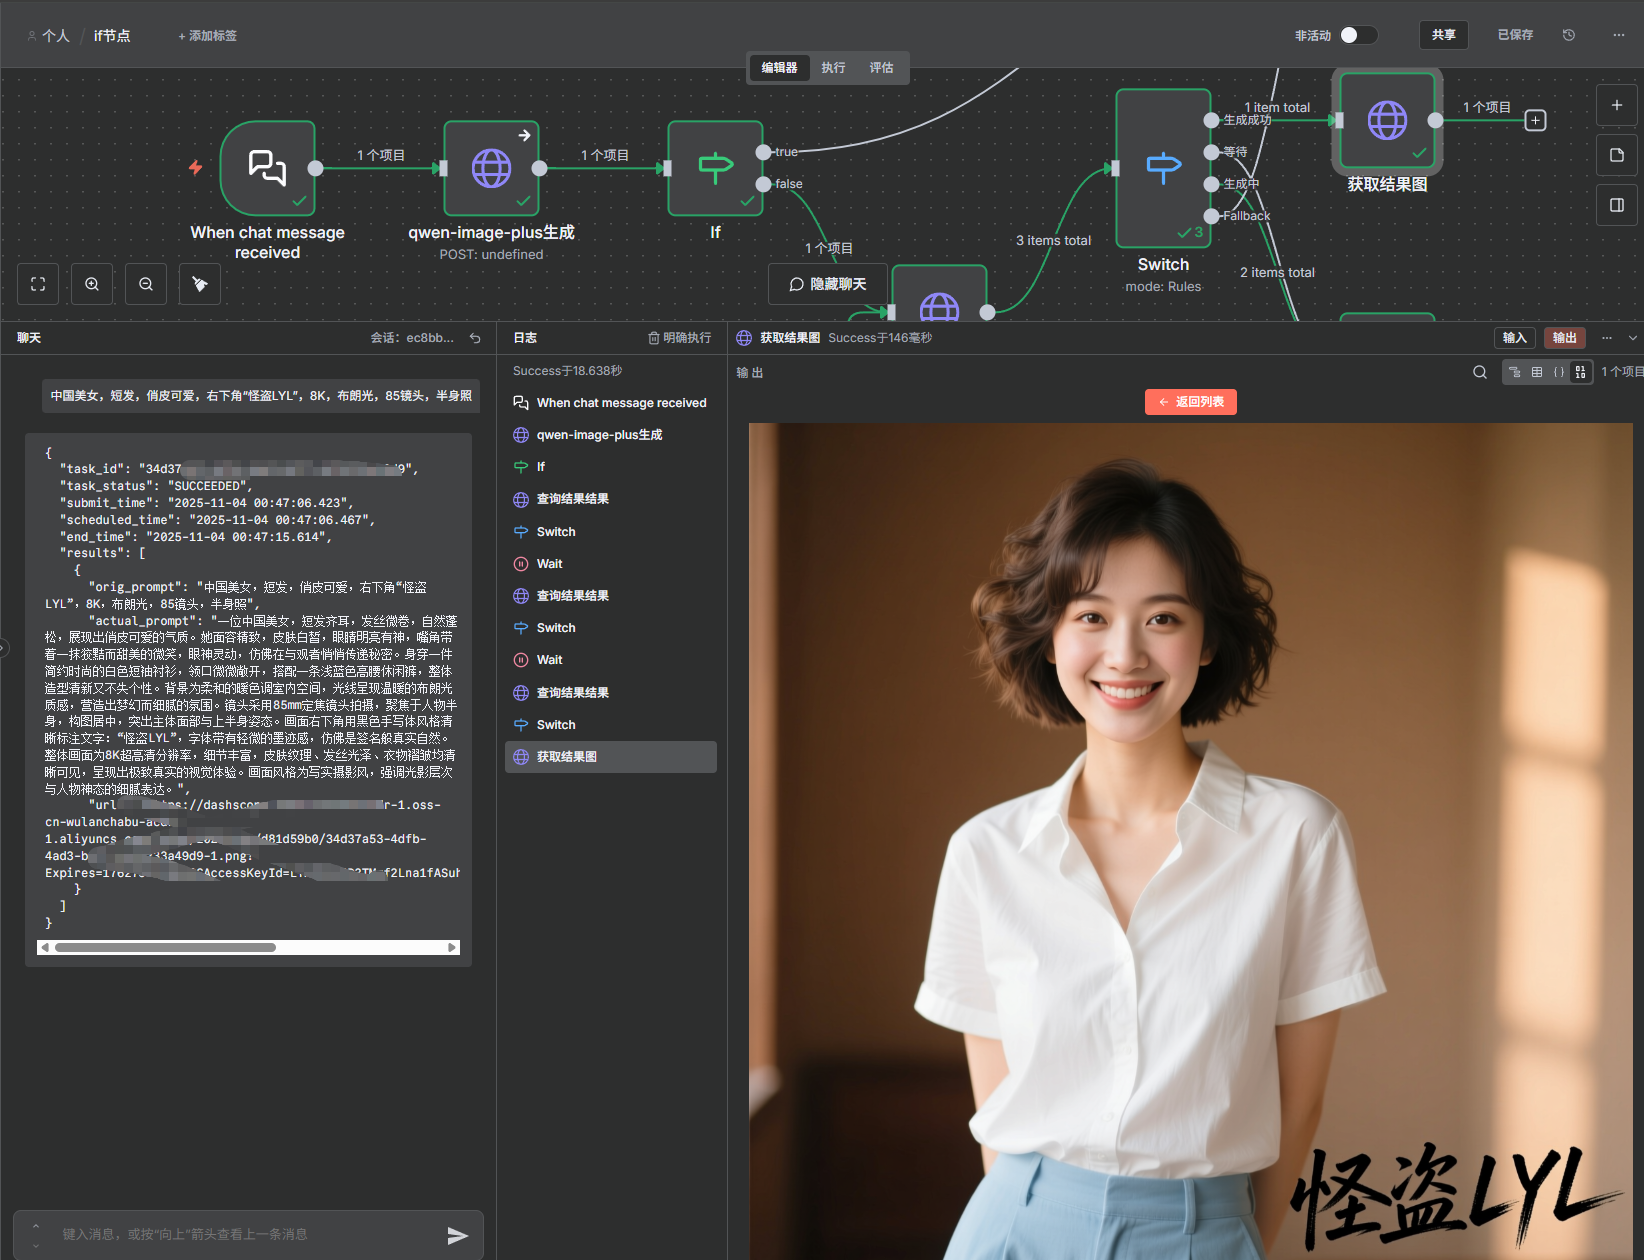Viewport: 1644px width, 1260px height.
Task: Open the When chat message received log entry
Action: [611, 403]
